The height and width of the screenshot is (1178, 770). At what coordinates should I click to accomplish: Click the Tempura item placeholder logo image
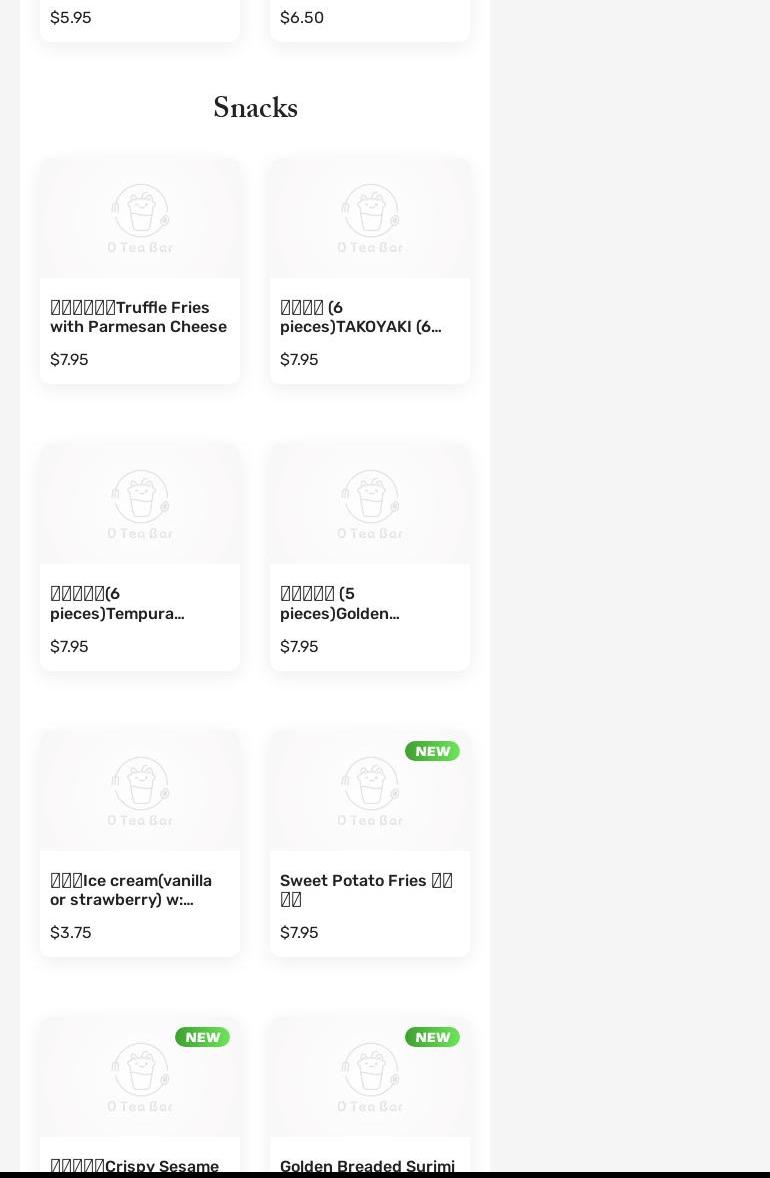[x=140, y=504]
